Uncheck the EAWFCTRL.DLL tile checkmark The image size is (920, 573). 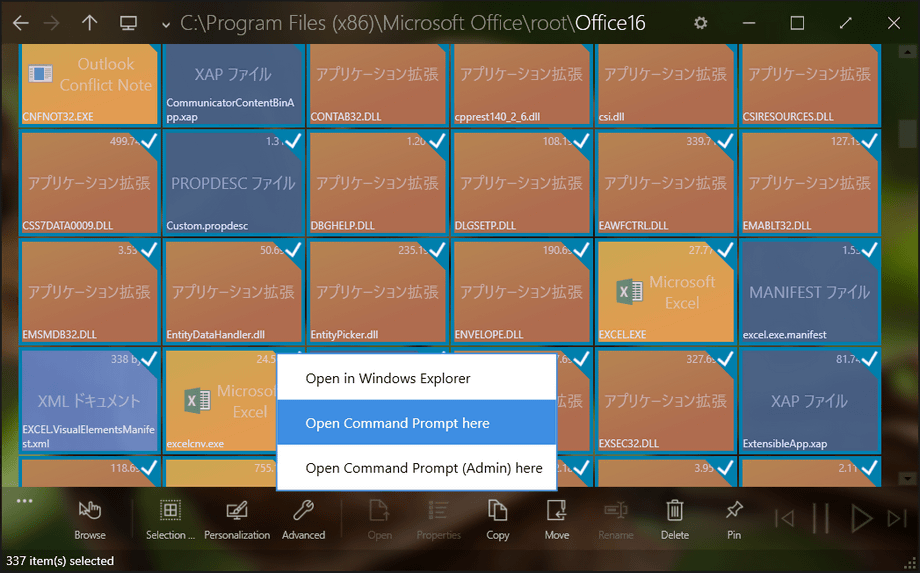point(725,141)
